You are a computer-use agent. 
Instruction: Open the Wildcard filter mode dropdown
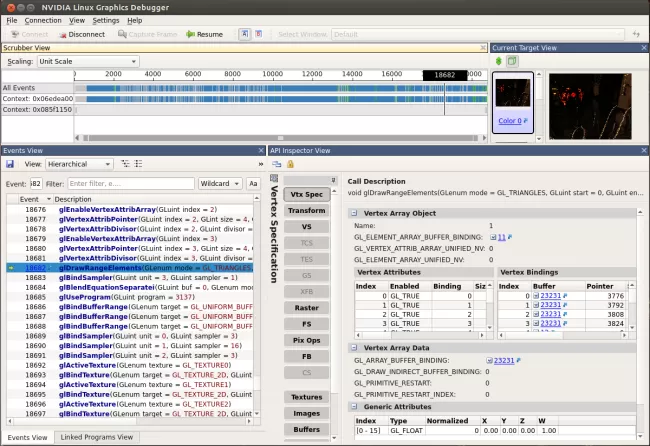pyautogui.click(x=220, y=184)
